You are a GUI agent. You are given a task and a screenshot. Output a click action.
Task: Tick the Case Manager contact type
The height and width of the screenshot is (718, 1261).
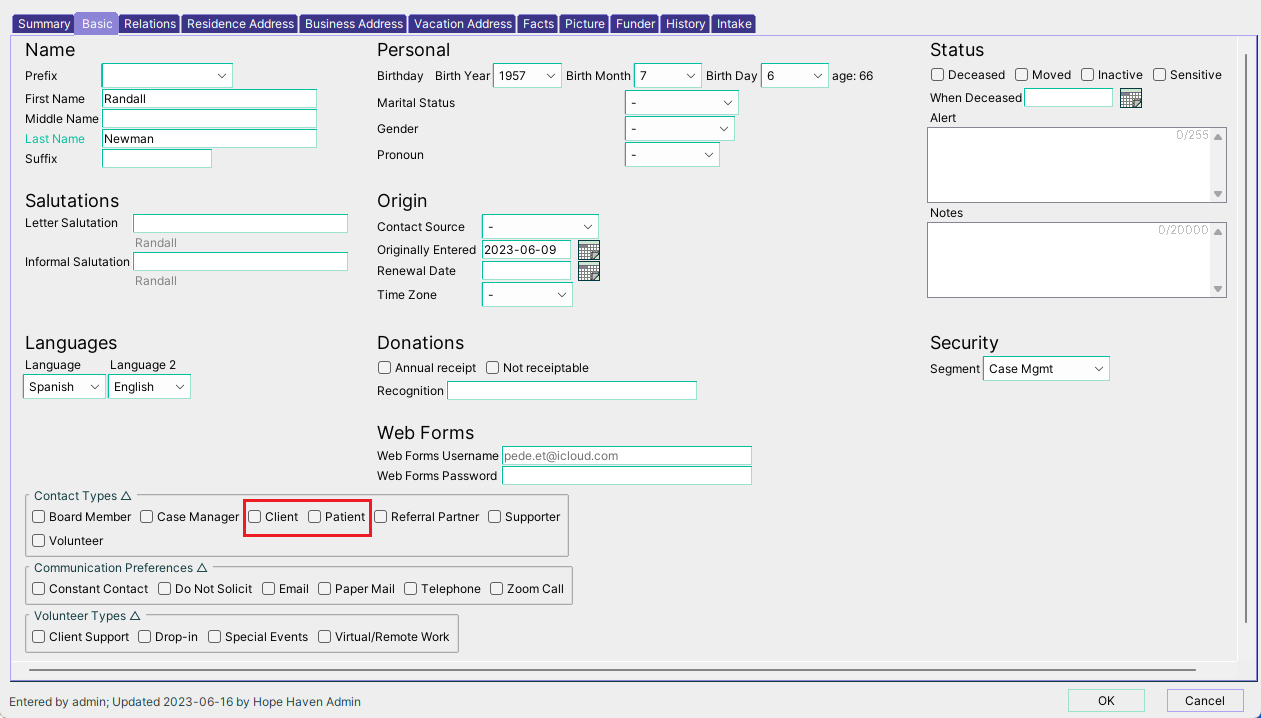tap(147, 517)
